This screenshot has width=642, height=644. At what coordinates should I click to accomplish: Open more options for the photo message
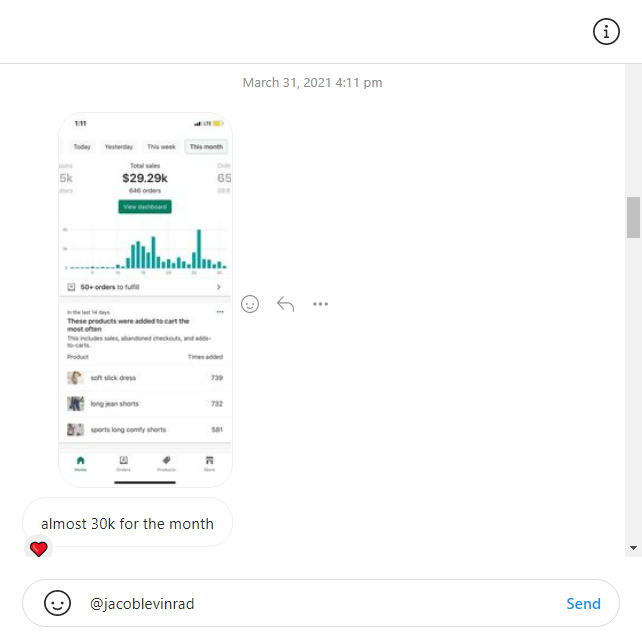320,304
